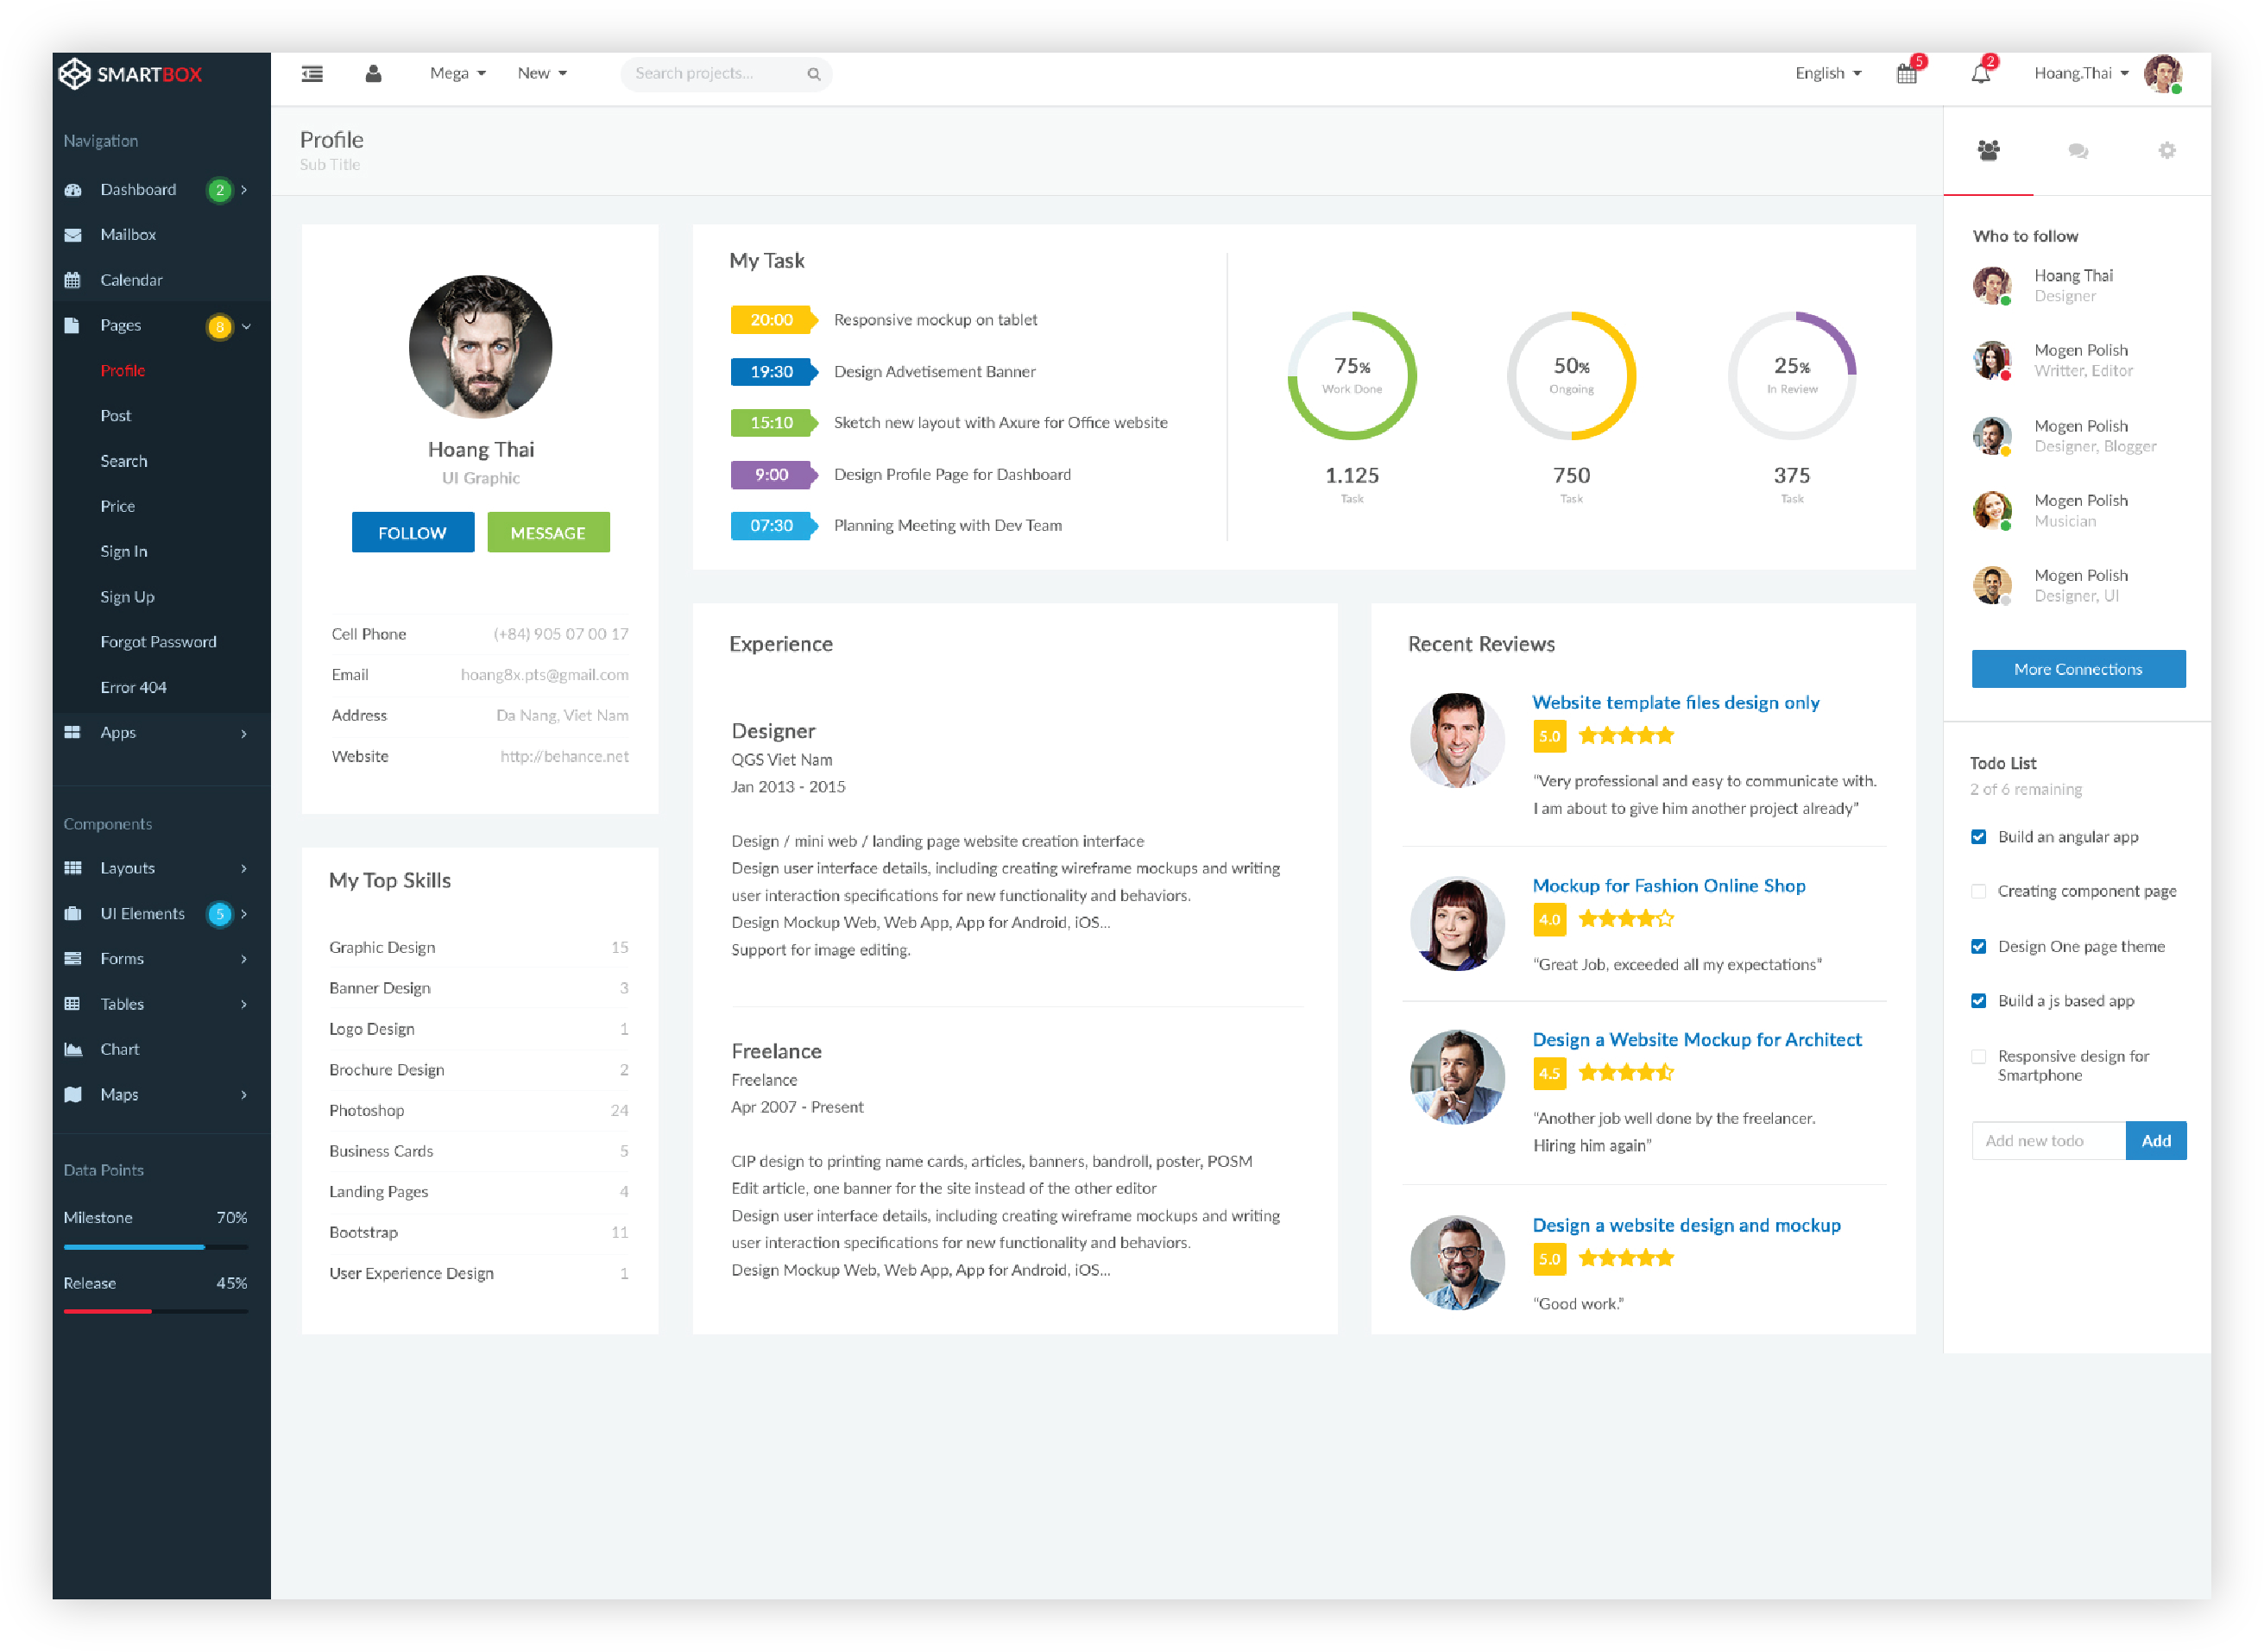The image size is (2264, 1652).
Task: Click the More Connections button
Action: [x=2079, y=669]
